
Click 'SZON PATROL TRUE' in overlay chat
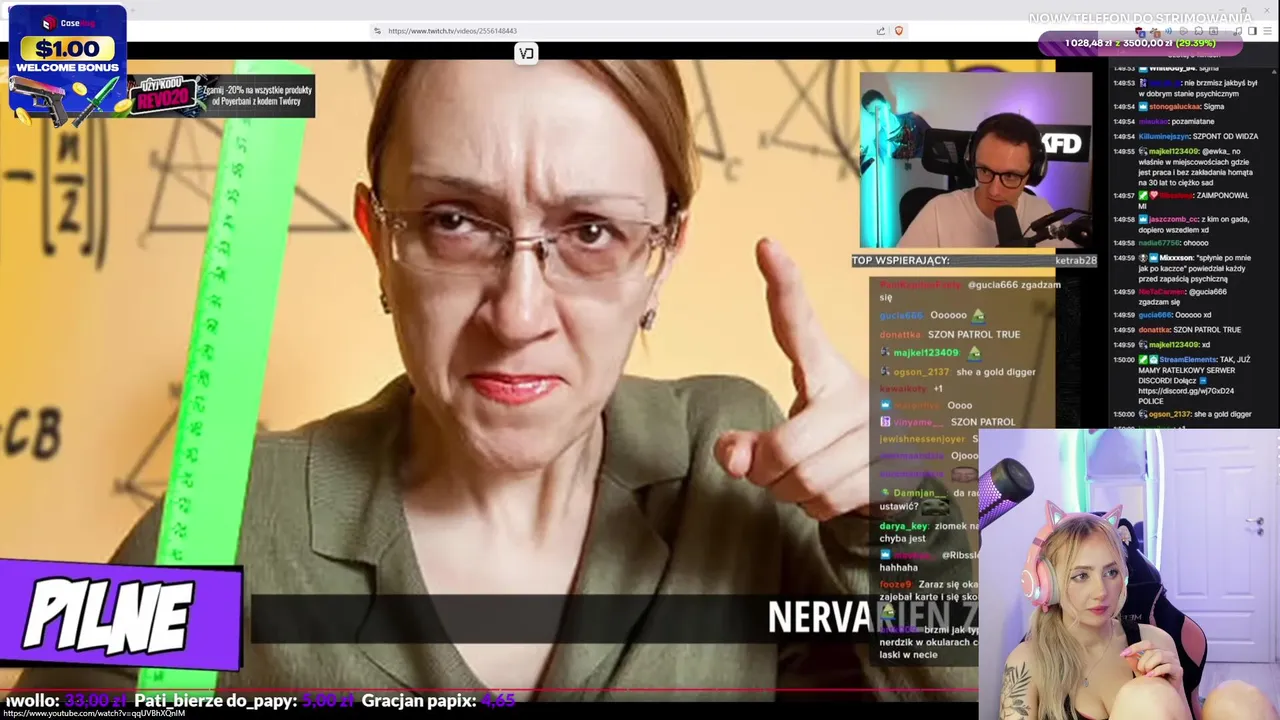(974, 334)
